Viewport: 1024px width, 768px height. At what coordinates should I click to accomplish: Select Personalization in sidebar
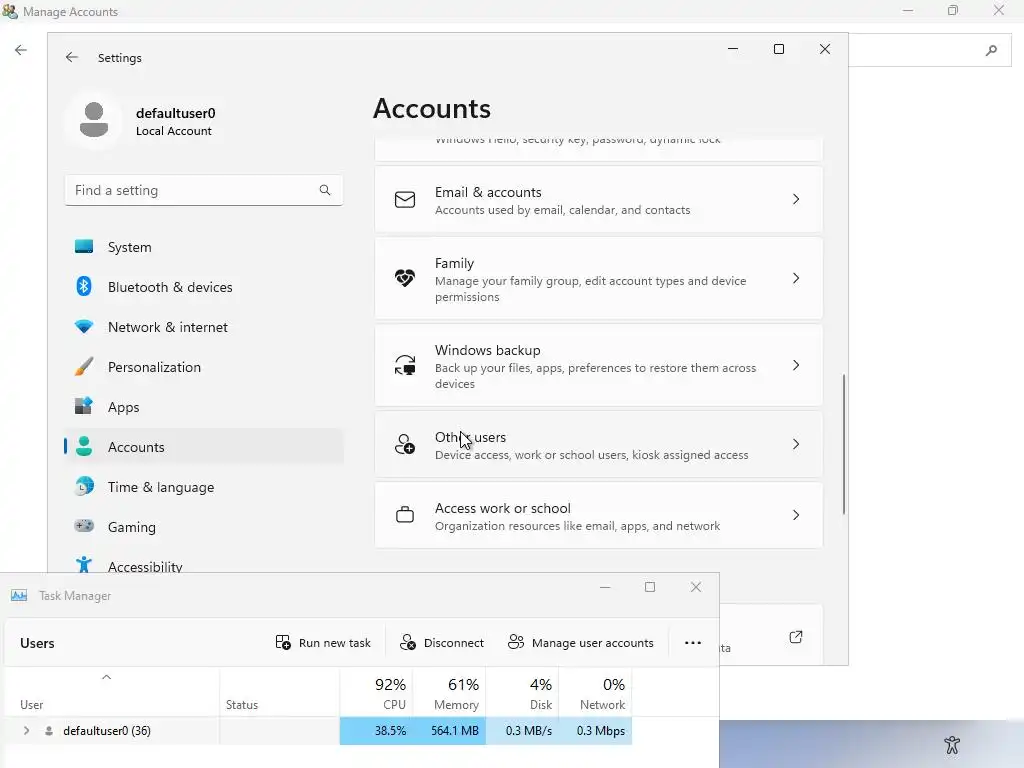click(204, 367)
